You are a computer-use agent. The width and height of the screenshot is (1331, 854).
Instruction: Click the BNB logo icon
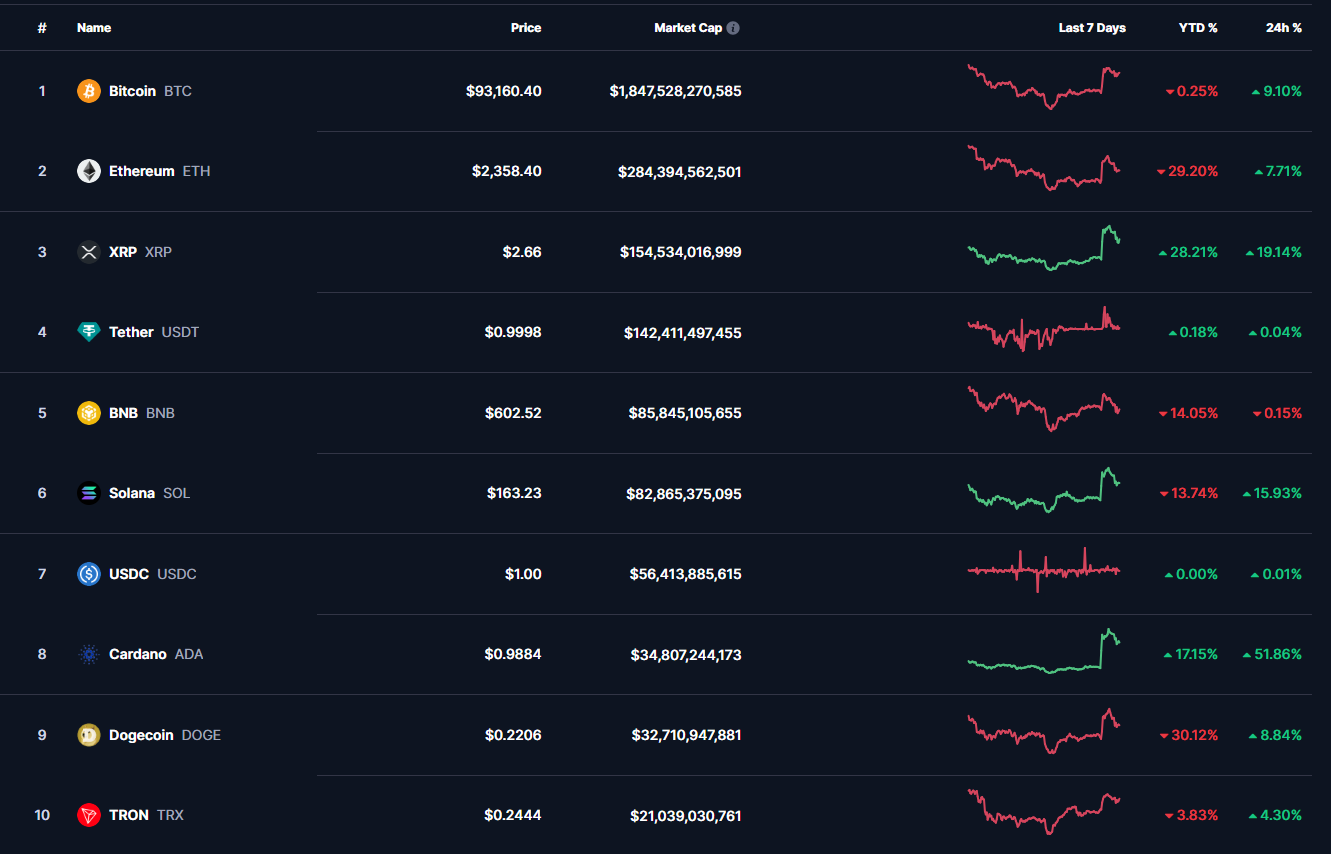click(89, 413)
